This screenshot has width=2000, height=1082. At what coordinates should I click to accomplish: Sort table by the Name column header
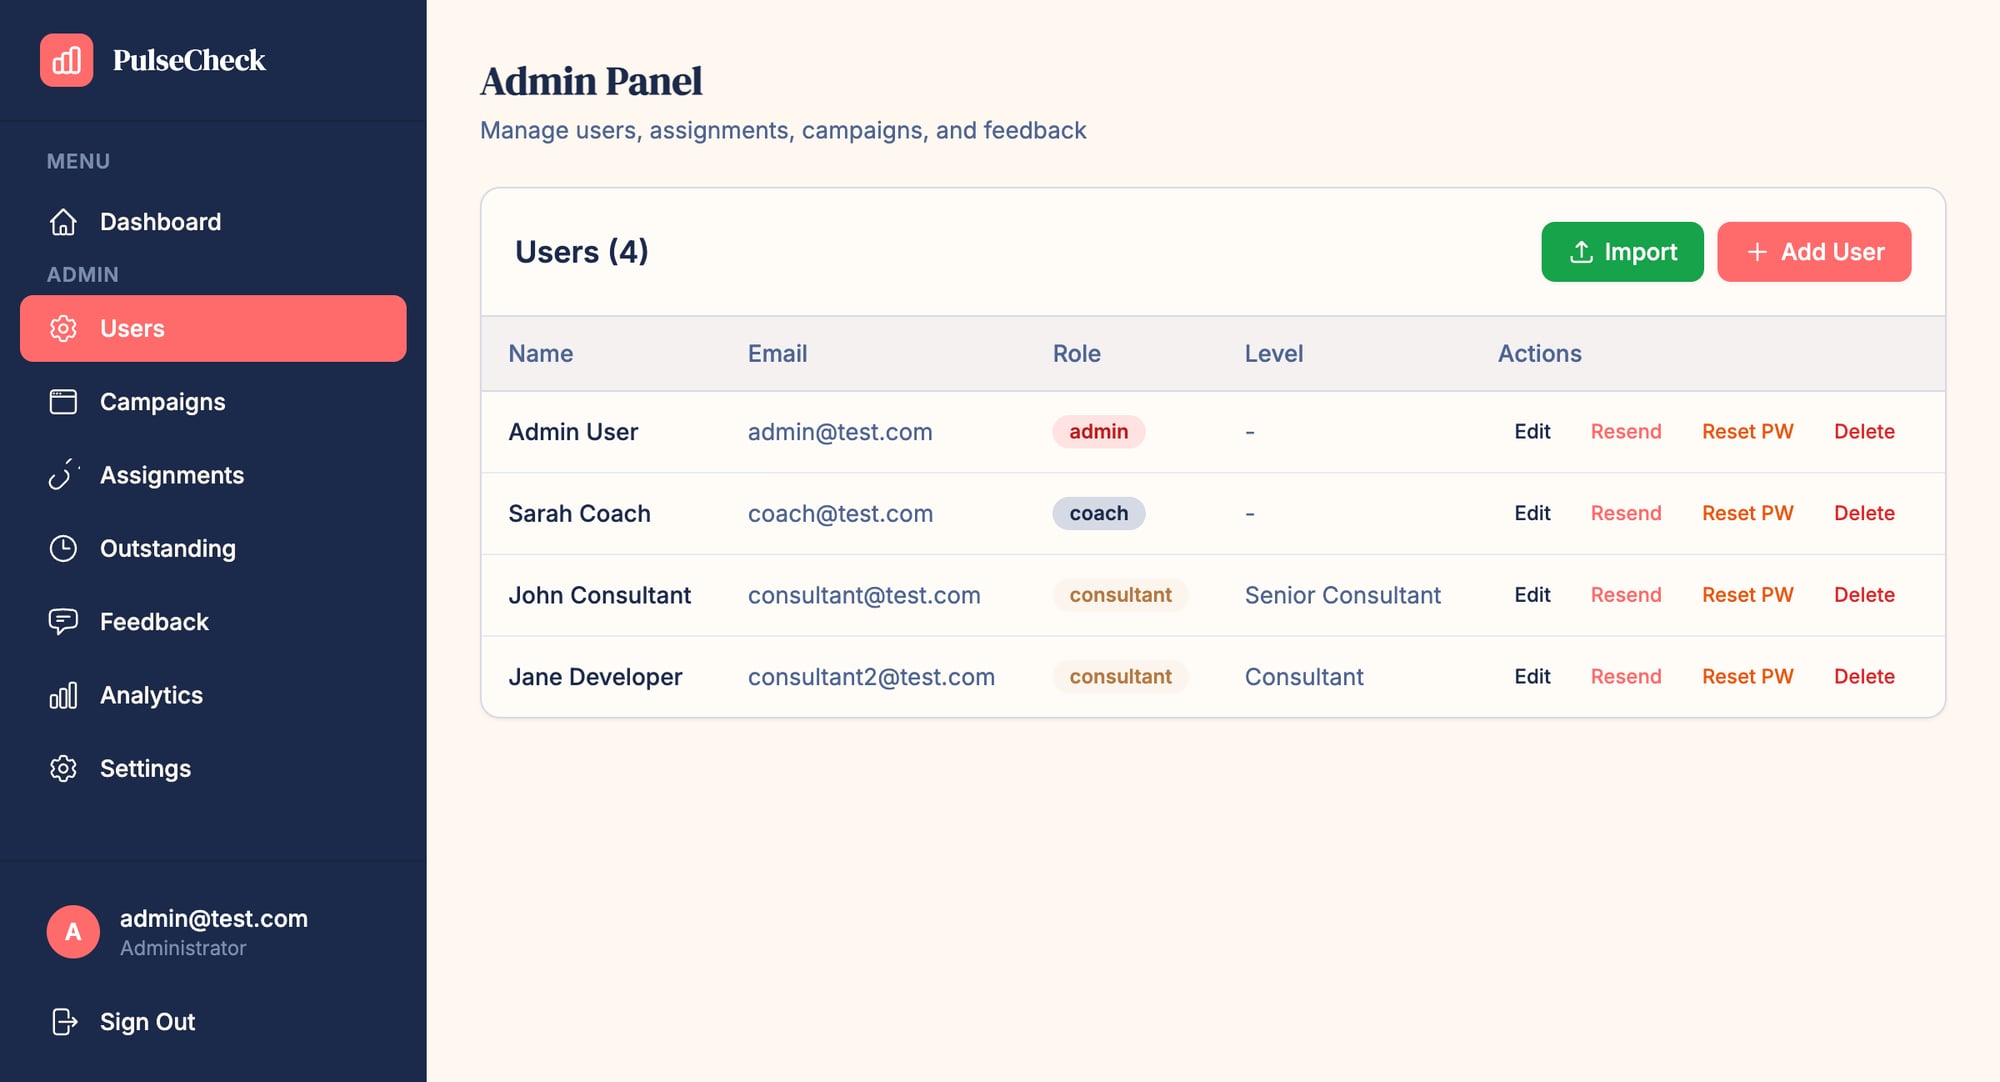click(x=540, y=353)
